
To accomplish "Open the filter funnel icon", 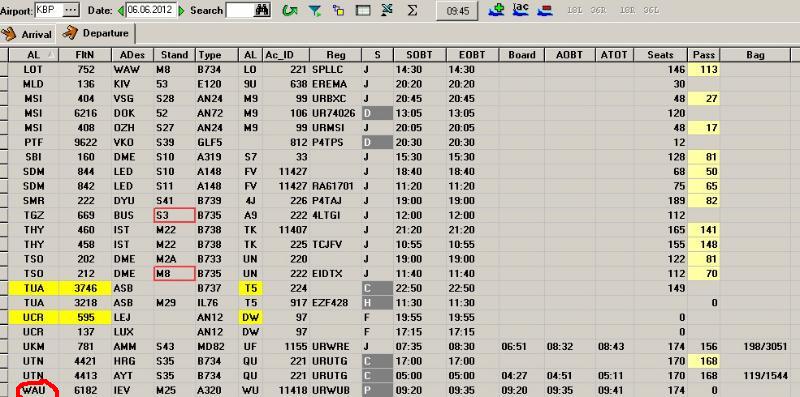I will (x=315, y=10).
